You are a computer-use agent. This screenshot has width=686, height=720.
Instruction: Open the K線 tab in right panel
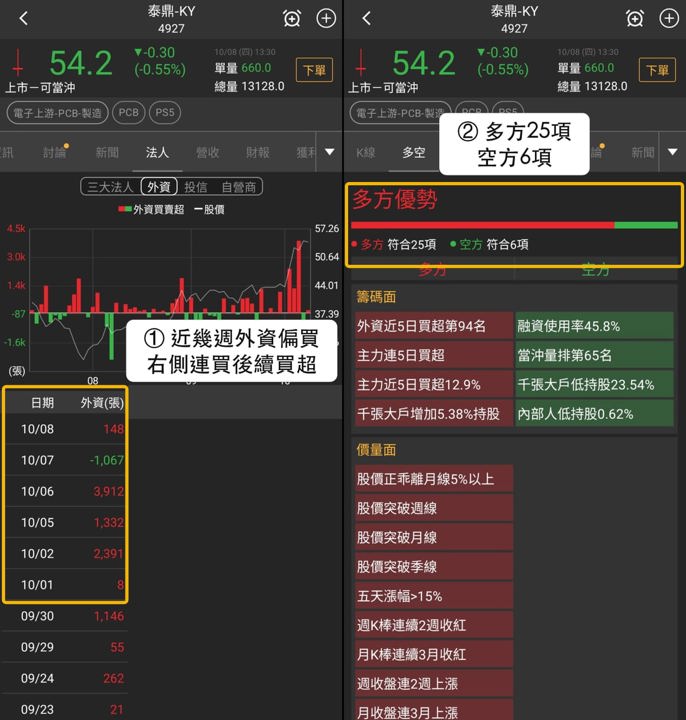[365, 152]
